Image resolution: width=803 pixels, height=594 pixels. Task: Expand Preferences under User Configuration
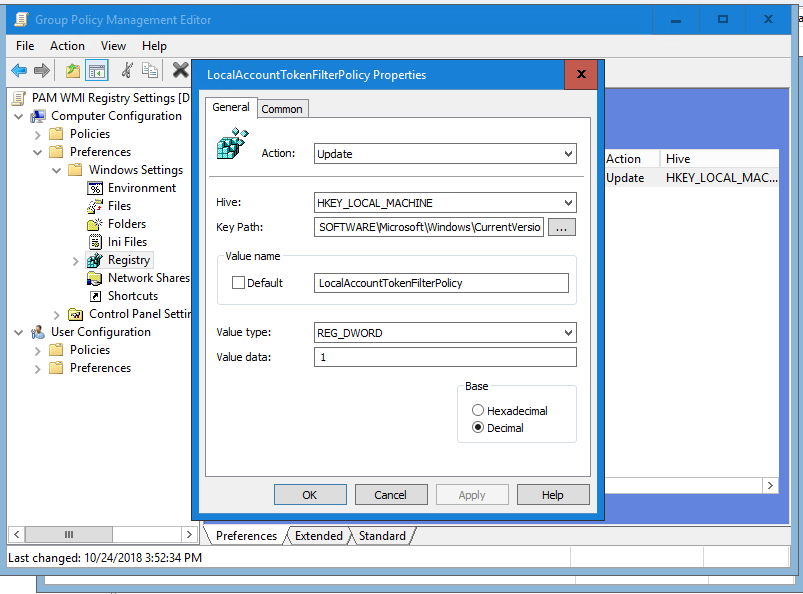[x=37, y=369]
